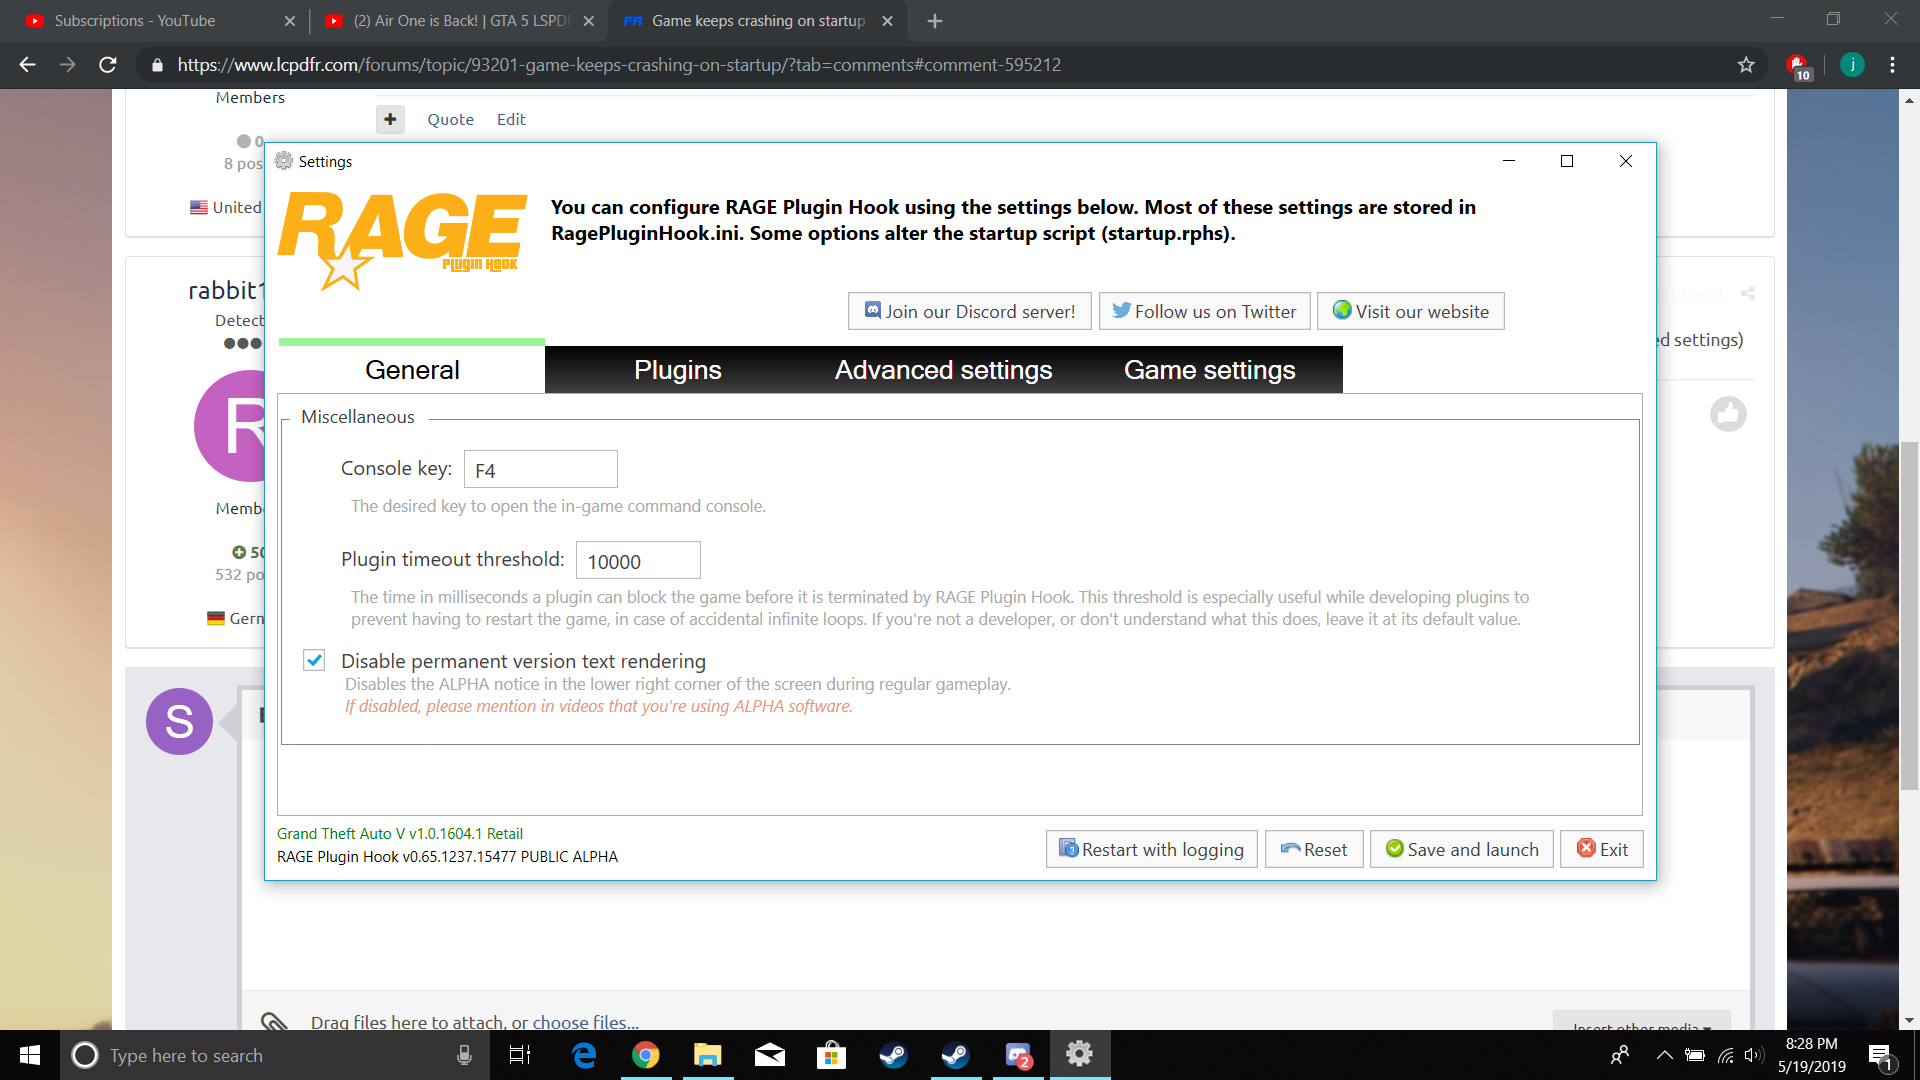Click the bookmark star in the address bar
This screenshot has height=1080, width=1920.
(x=1746, y=65)
